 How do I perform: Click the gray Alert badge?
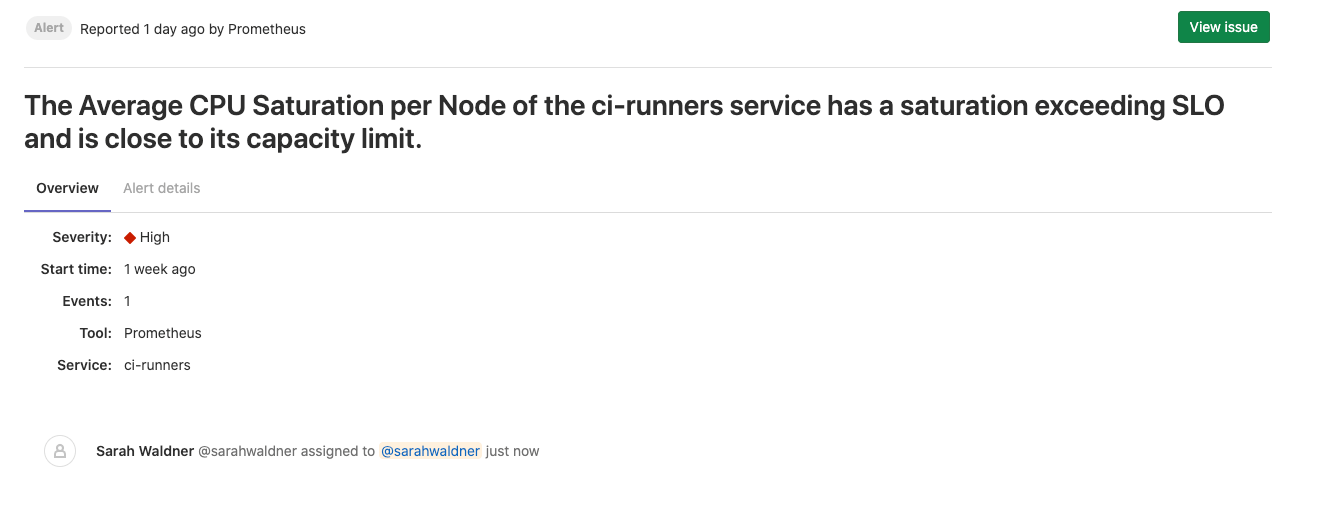pyautogui.click(x=49, y=28)
